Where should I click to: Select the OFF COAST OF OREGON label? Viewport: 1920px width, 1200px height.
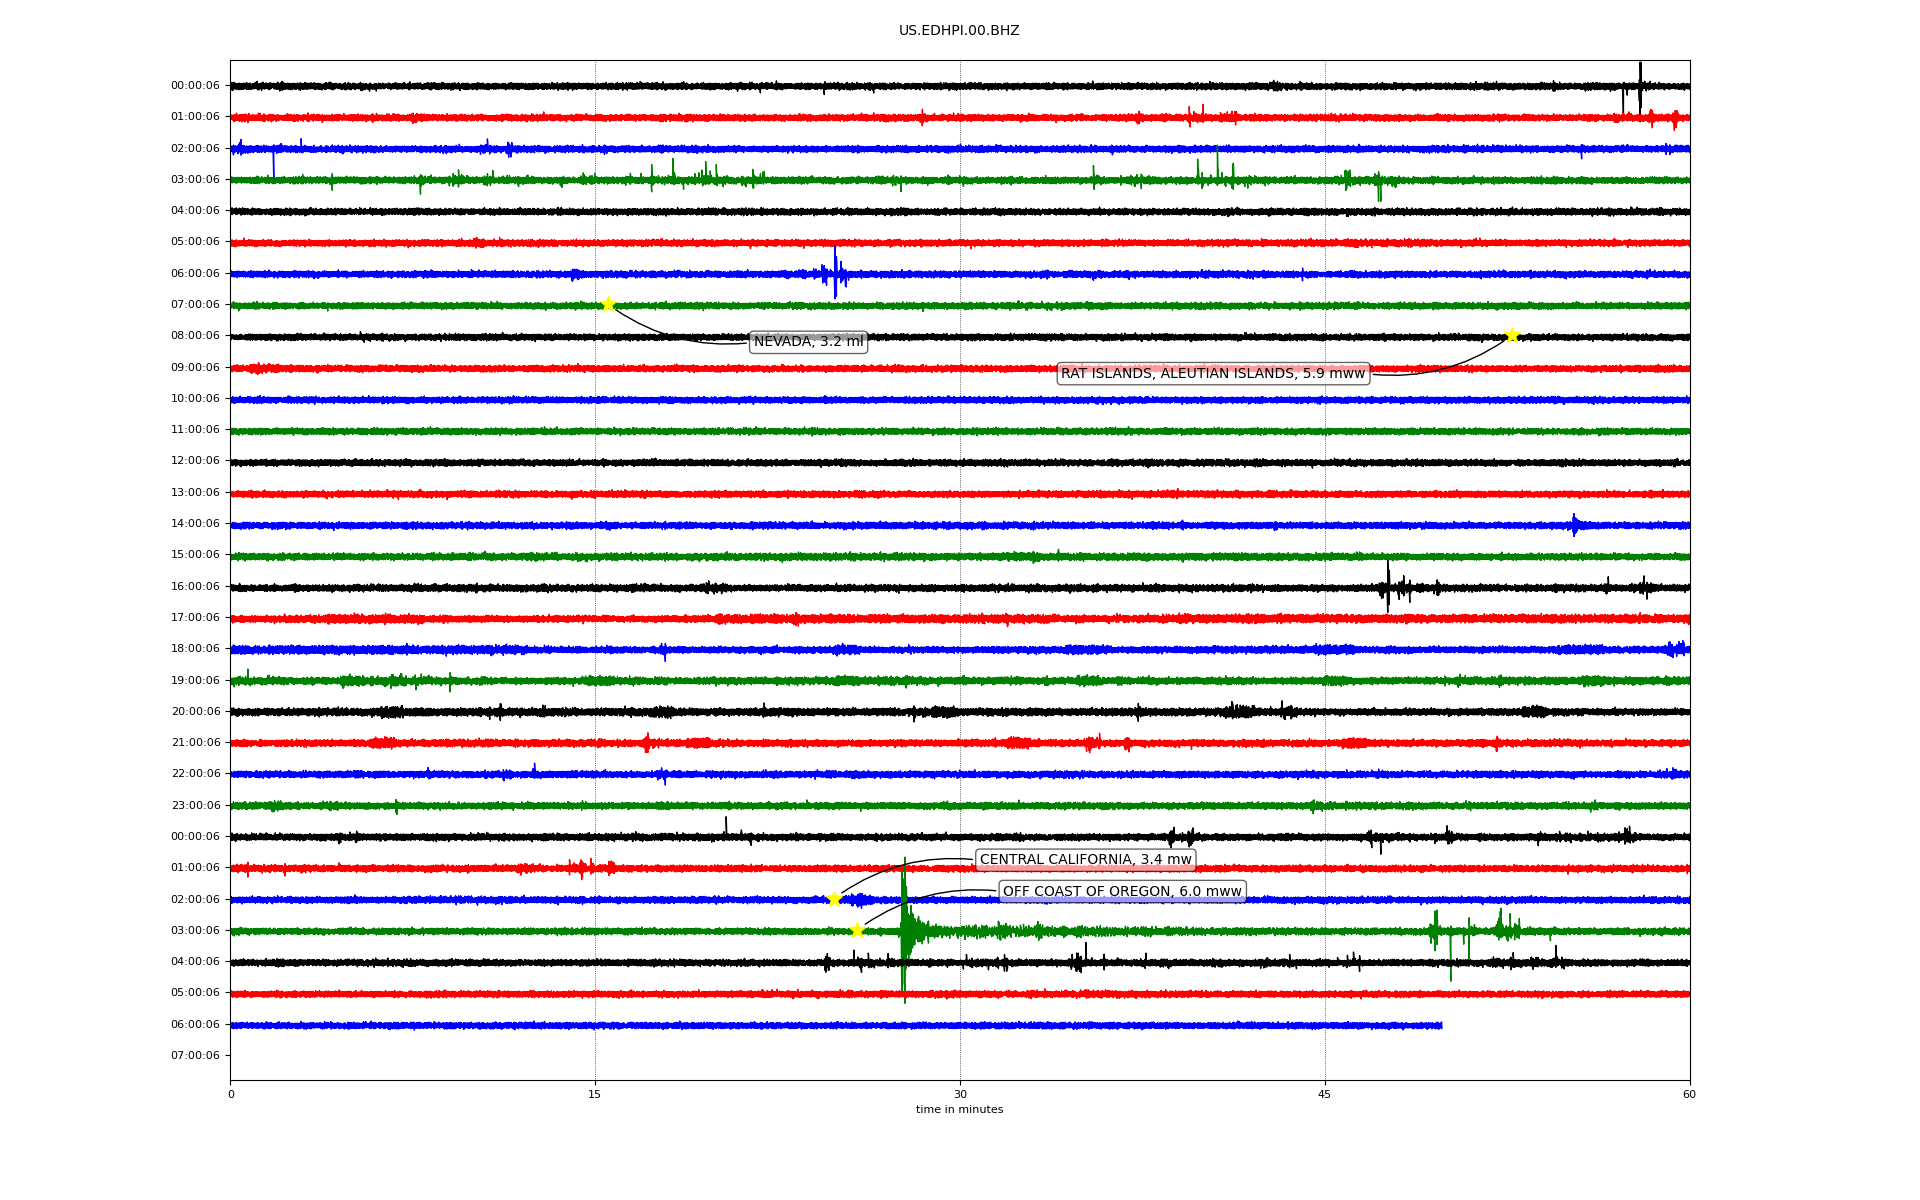1122,892
